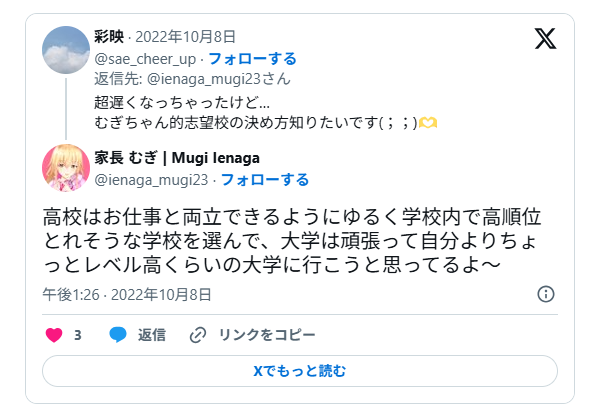Click the 2022年10月8日 date beside 彩映

click(185, 37)
